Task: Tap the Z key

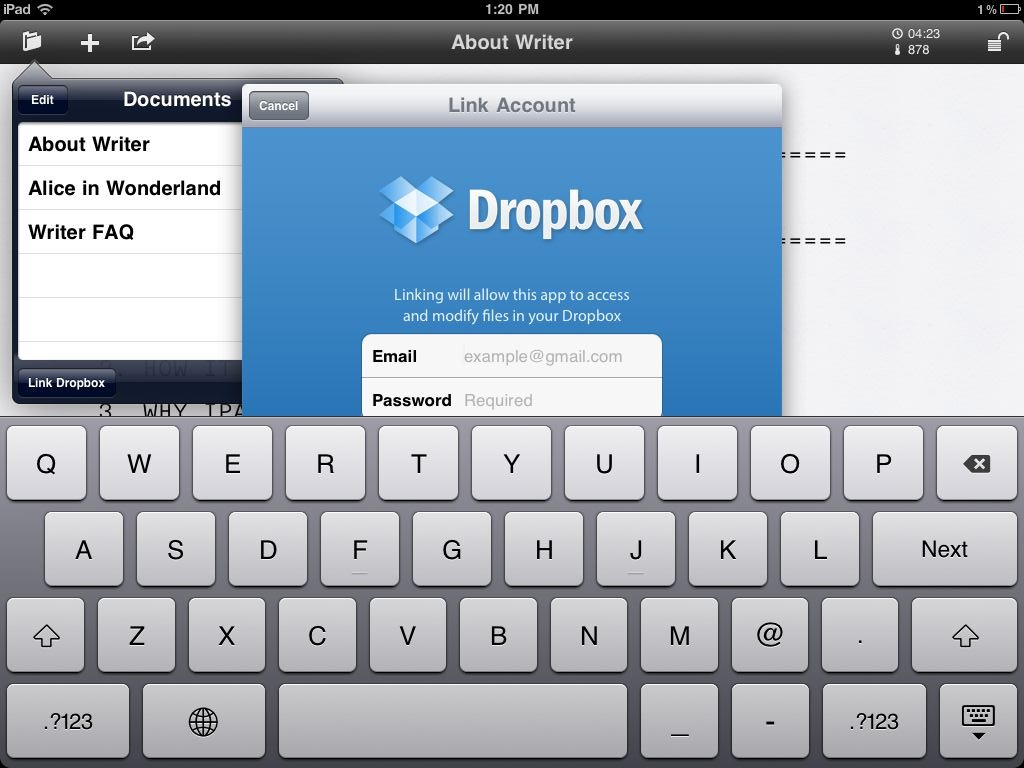Action: [x=136, y=635]
